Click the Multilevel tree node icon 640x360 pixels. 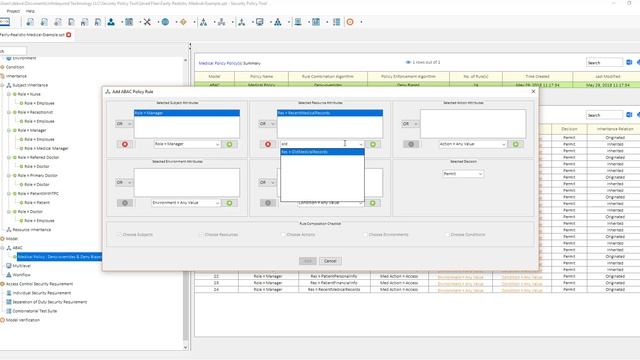tap(9, 266)
